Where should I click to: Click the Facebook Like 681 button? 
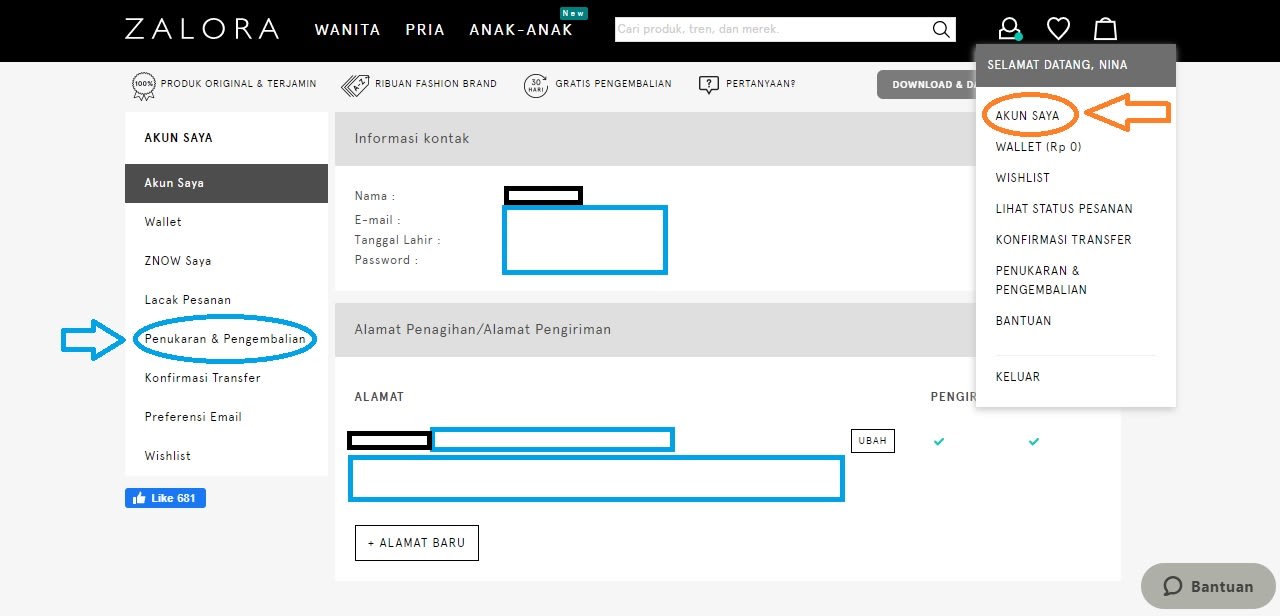tap(165, 498)
